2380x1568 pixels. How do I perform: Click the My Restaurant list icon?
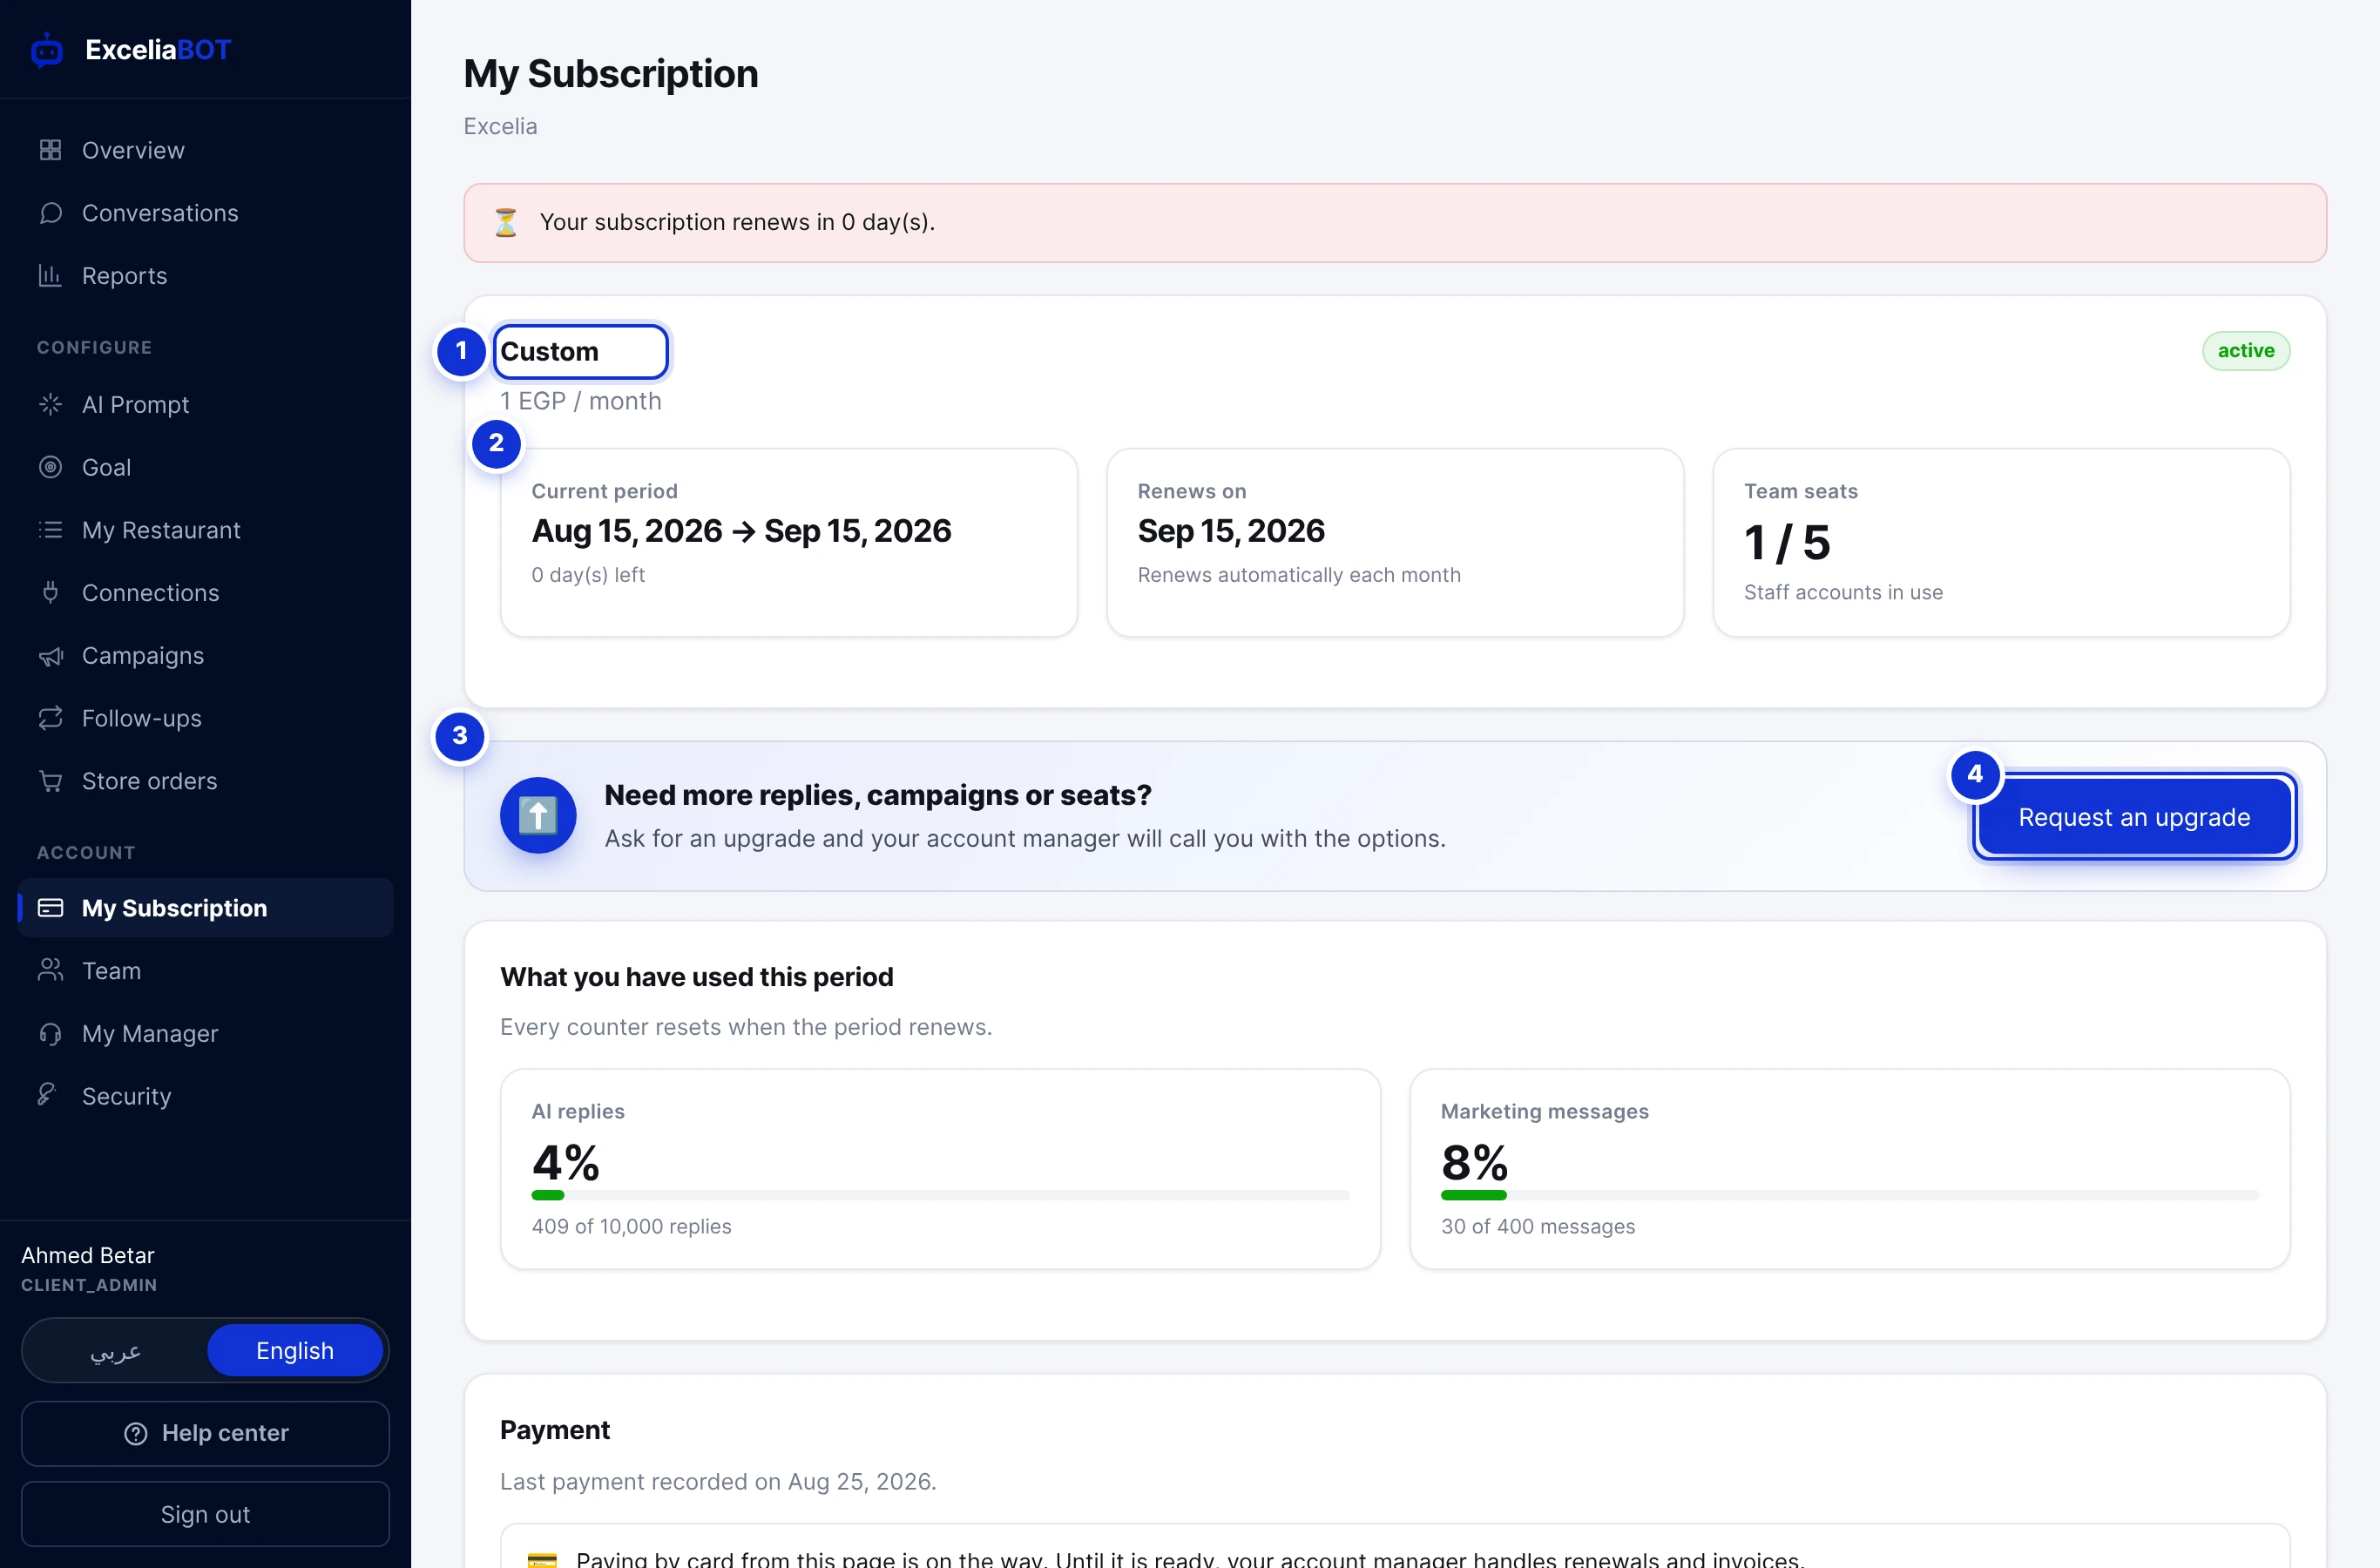pyautogui.click(x=50, y=530)
